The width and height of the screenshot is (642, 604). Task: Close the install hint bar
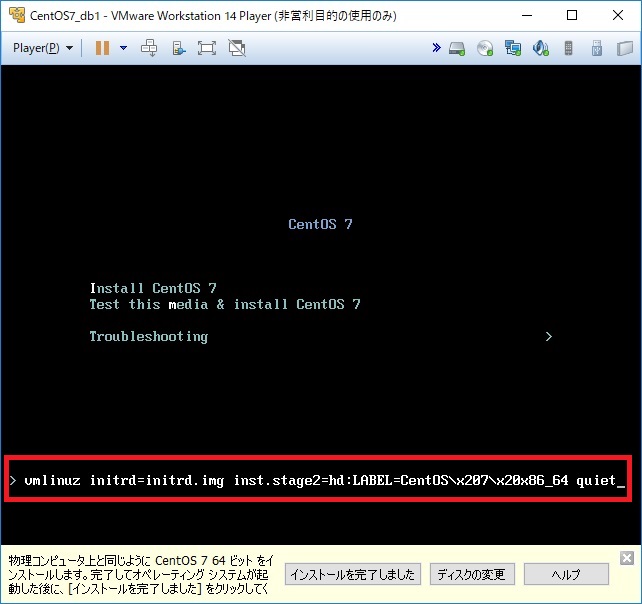coord(627,558)
